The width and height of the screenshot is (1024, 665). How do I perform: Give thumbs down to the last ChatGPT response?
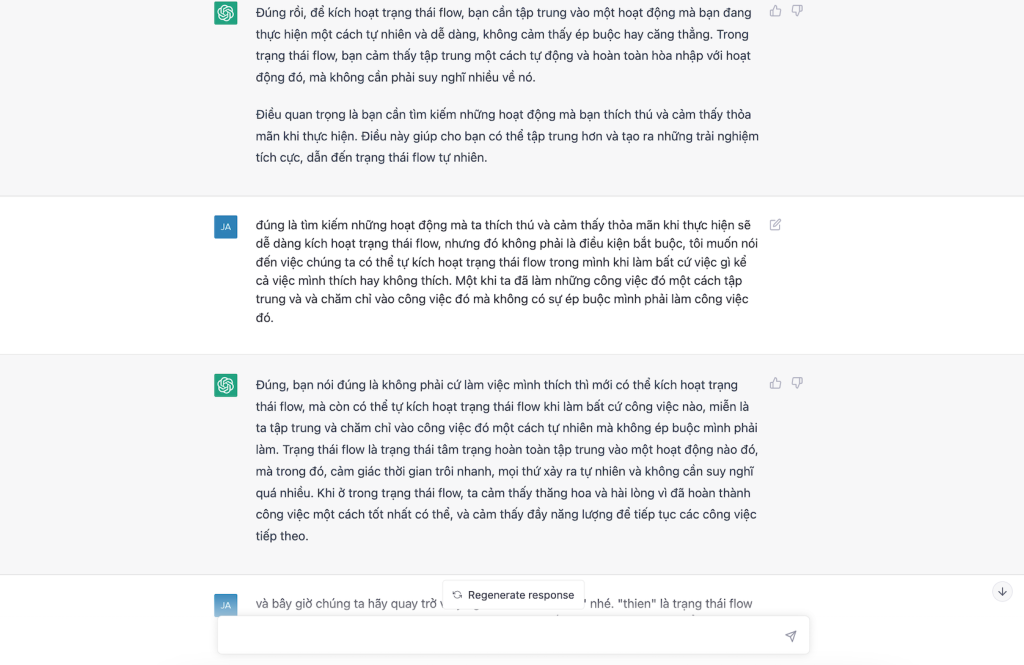point(797,383)
